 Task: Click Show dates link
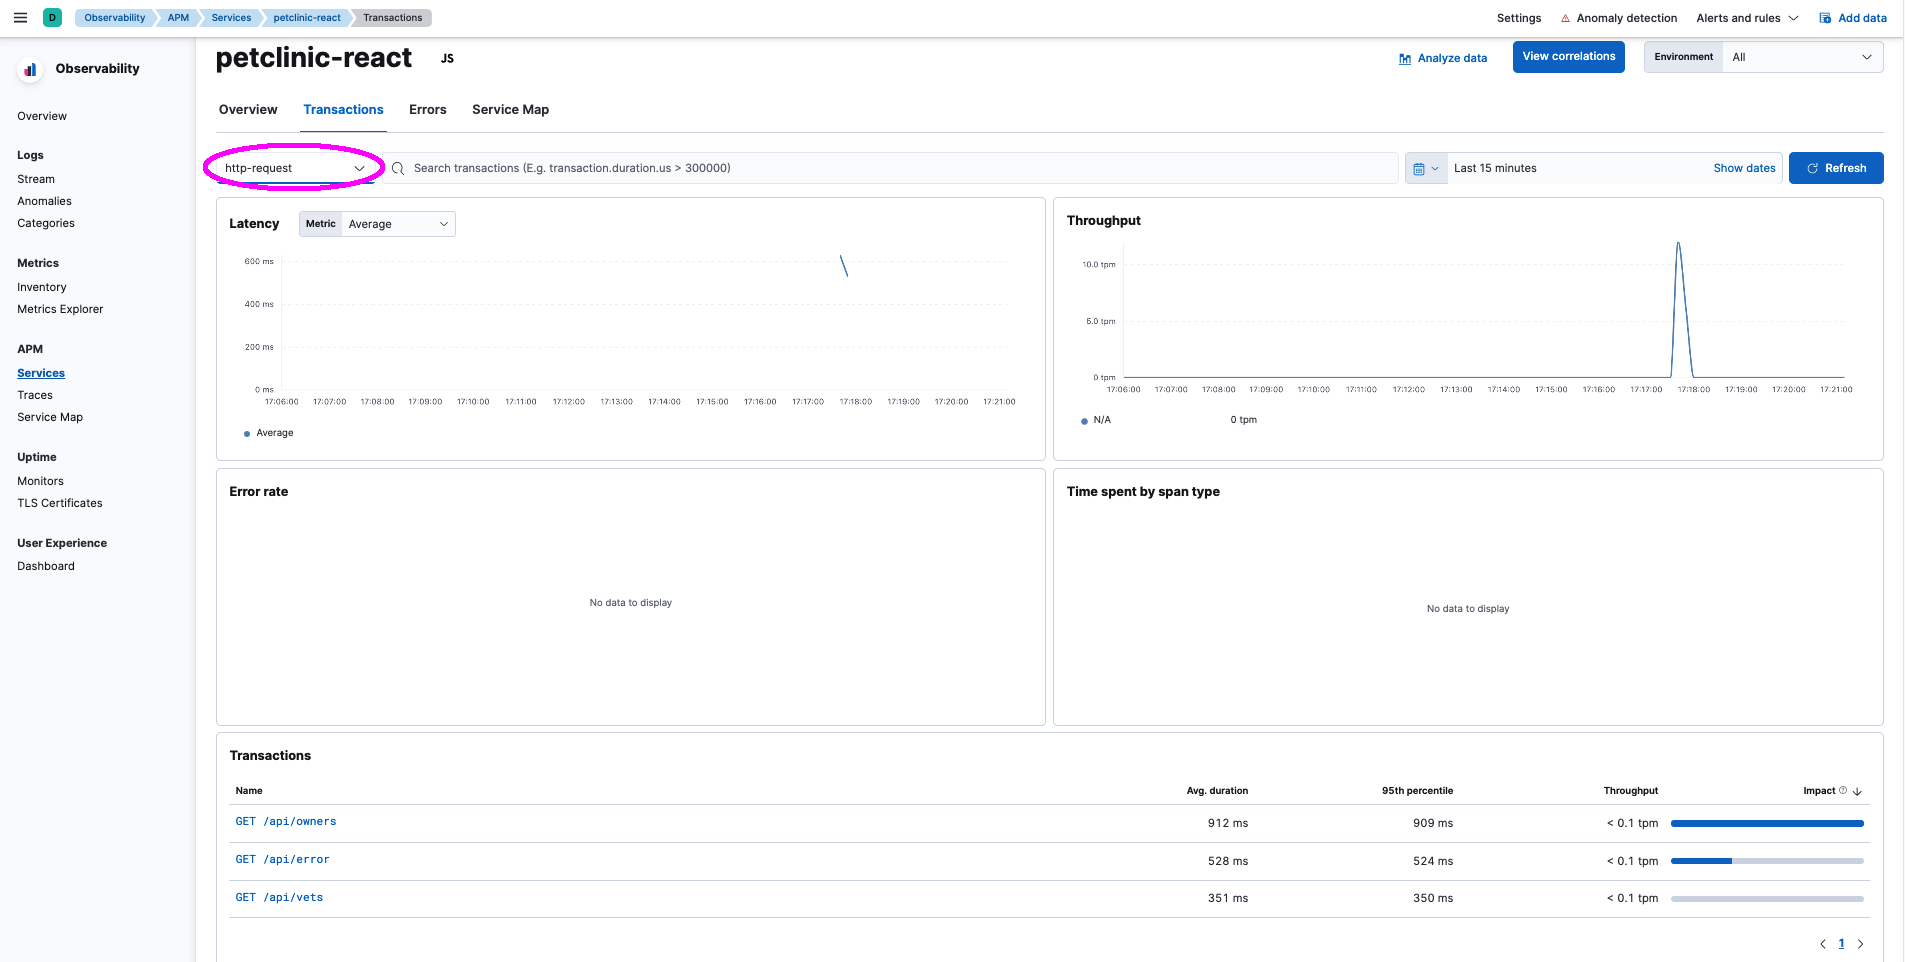tap(1745, 168)
